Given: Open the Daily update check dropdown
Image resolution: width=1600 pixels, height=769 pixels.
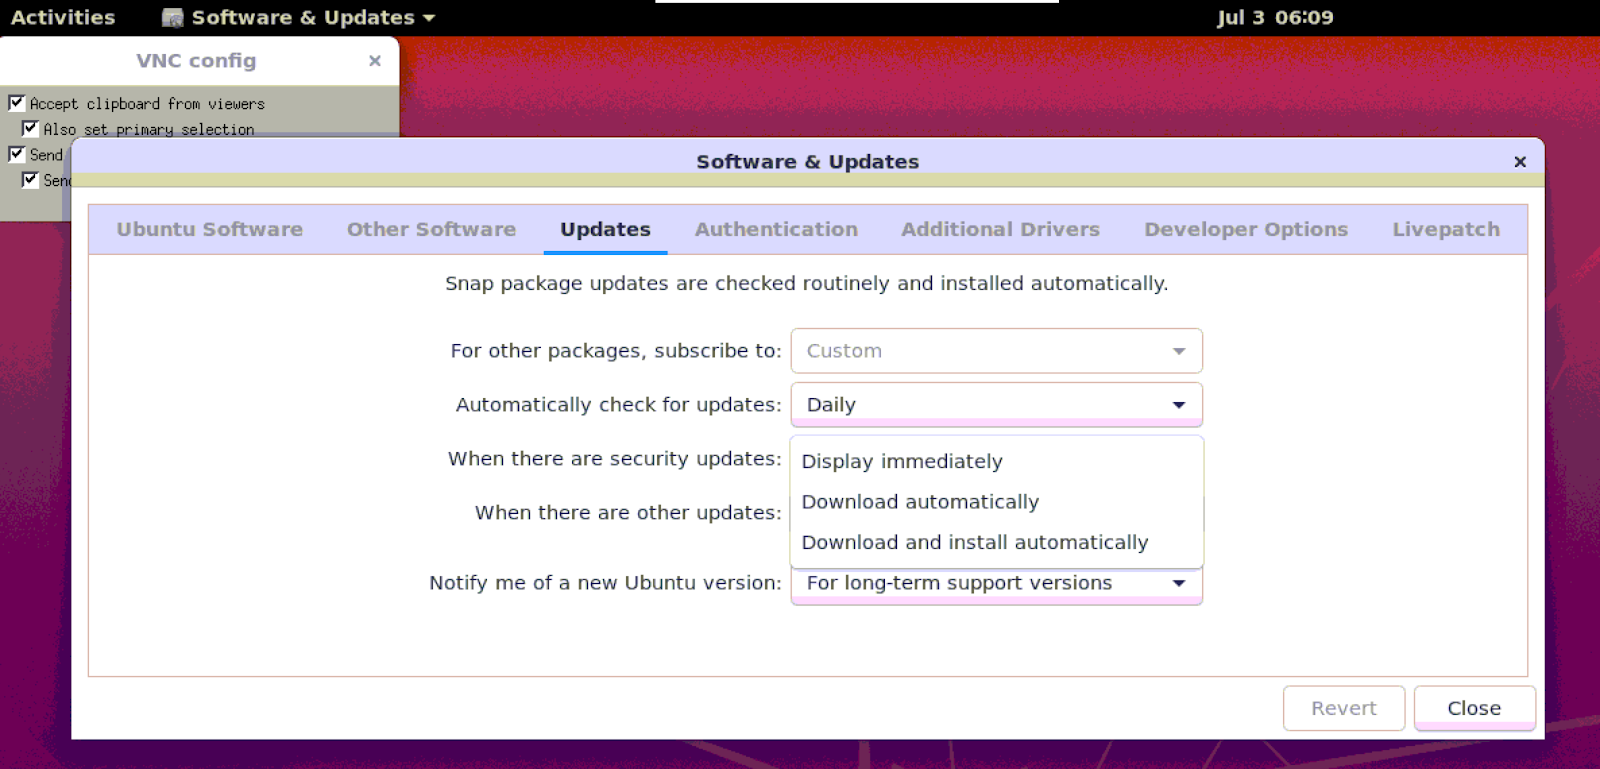Looking at the screenshot, I should click(x=996, y=405).
